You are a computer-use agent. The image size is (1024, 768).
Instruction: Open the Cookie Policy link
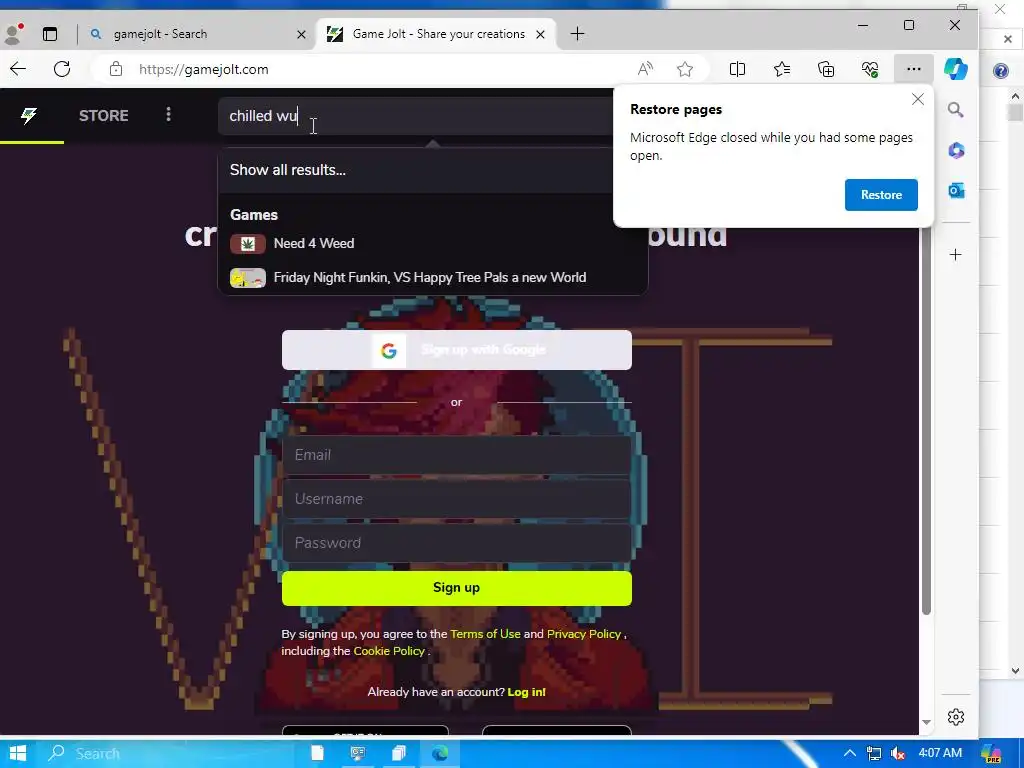click(389, 651)
